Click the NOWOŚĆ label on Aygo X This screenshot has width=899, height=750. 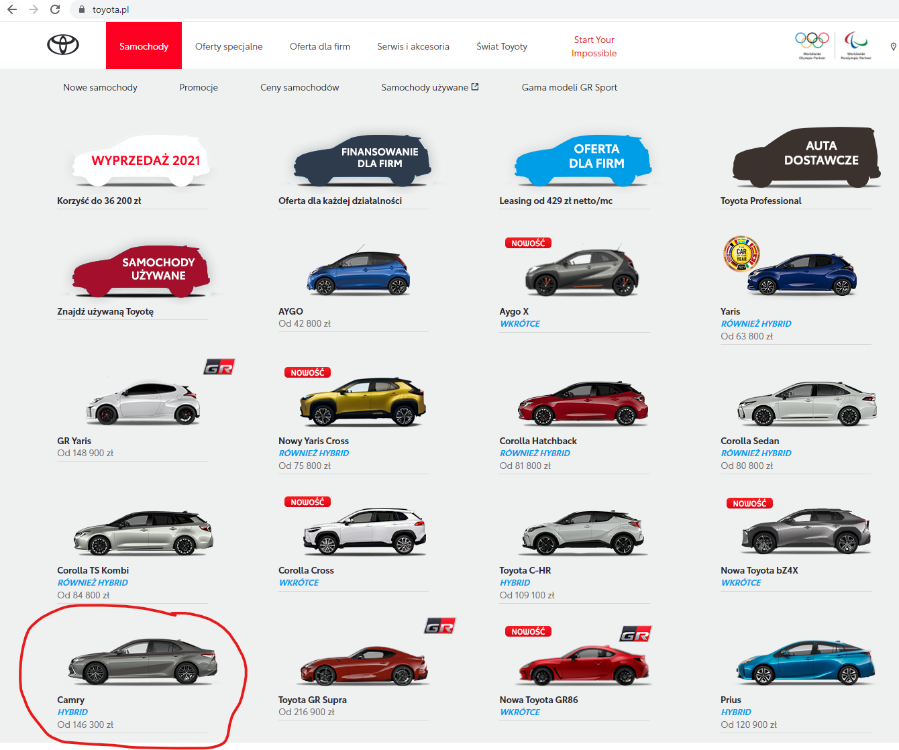528,243
